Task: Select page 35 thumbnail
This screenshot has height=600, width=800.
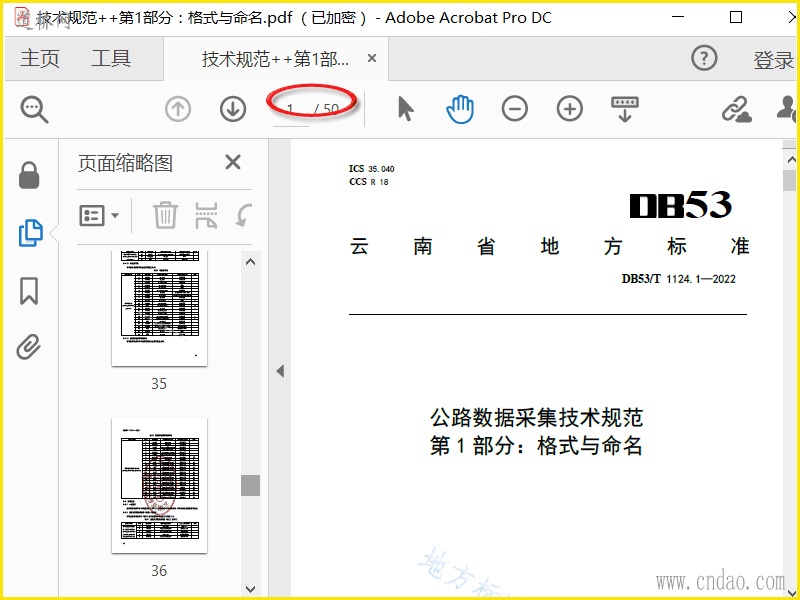Action: point(160,308)
